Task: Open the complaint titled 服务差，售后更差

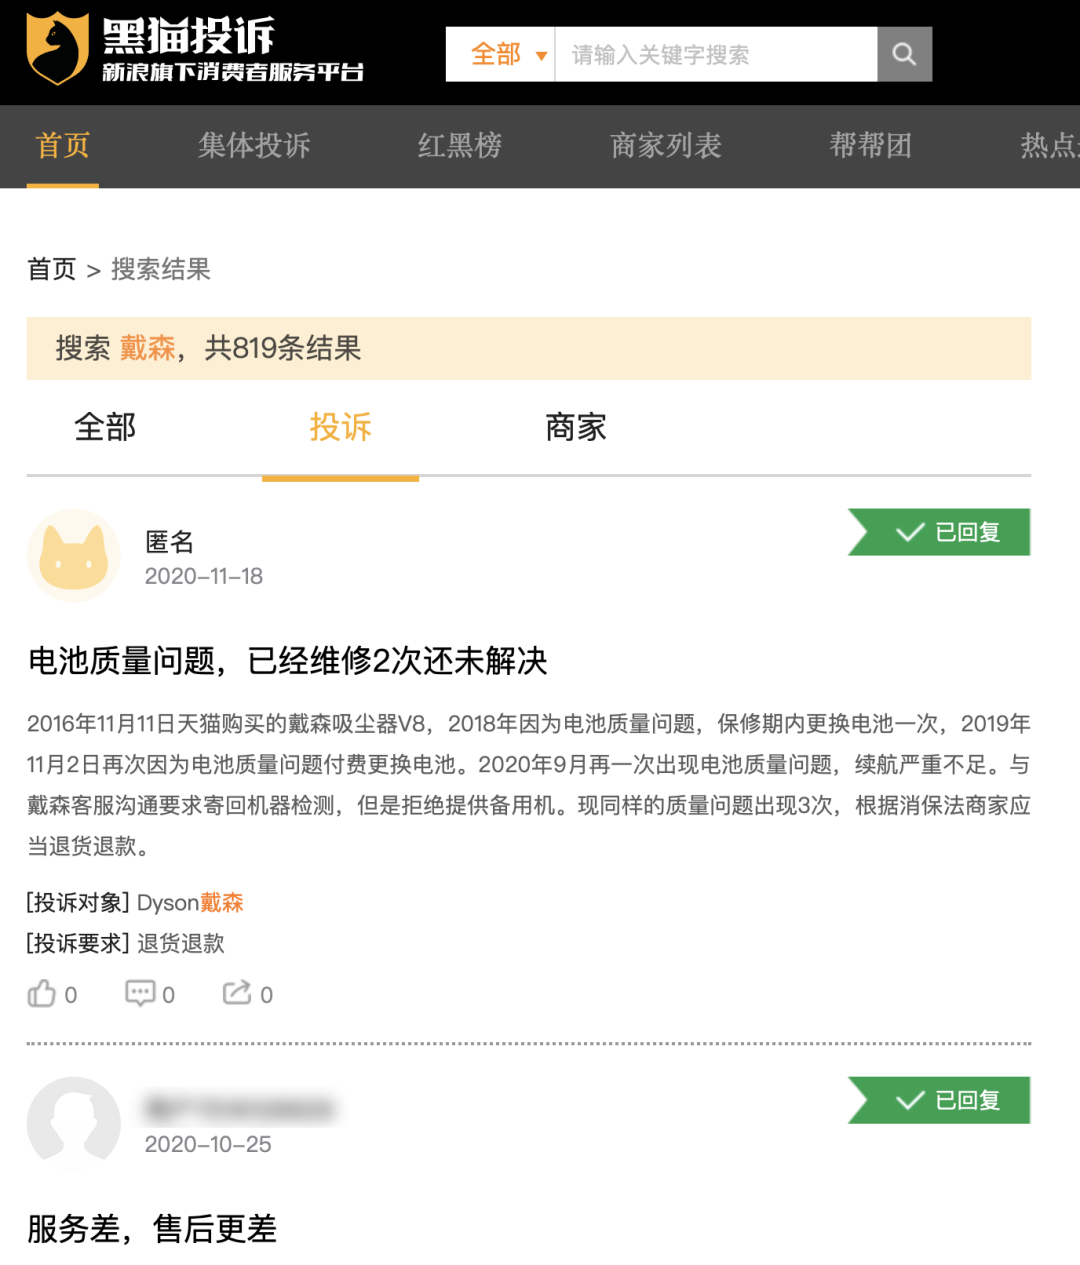Action: coord(152,1229)
